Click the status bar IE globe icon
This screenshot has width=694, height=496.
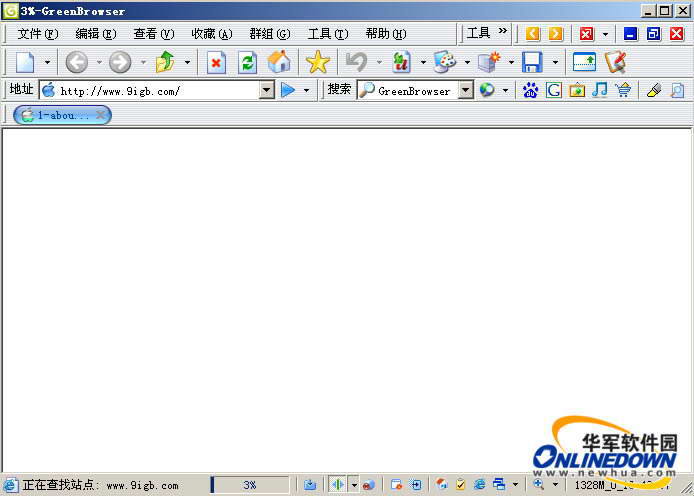click(x=479, y=484)
